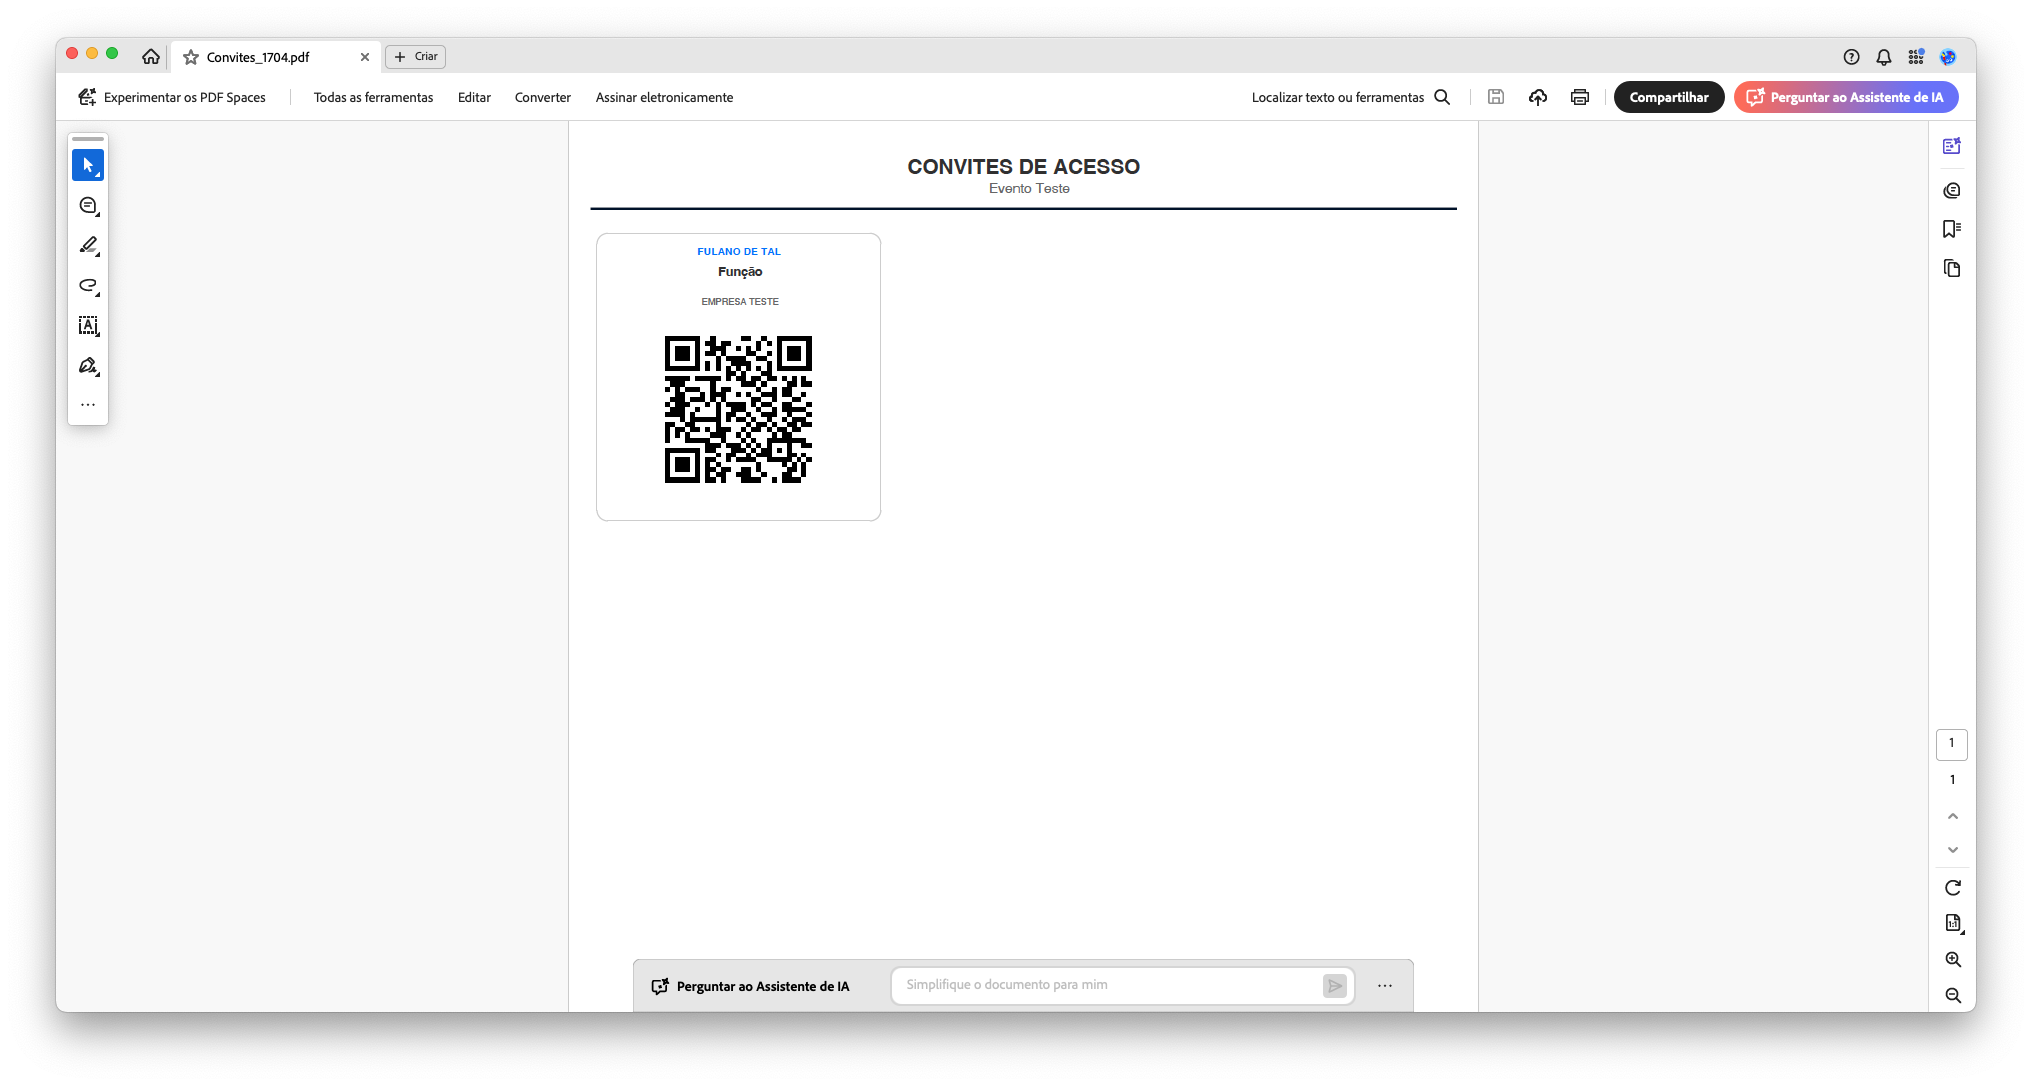Print the document

pyautogui.click(x=1579, y=97)
